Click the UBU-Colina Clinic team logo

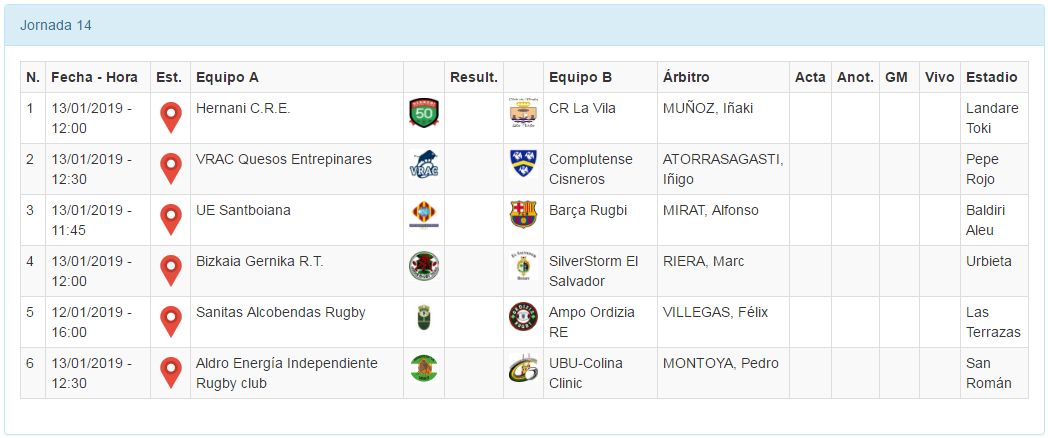coord(523,368)
